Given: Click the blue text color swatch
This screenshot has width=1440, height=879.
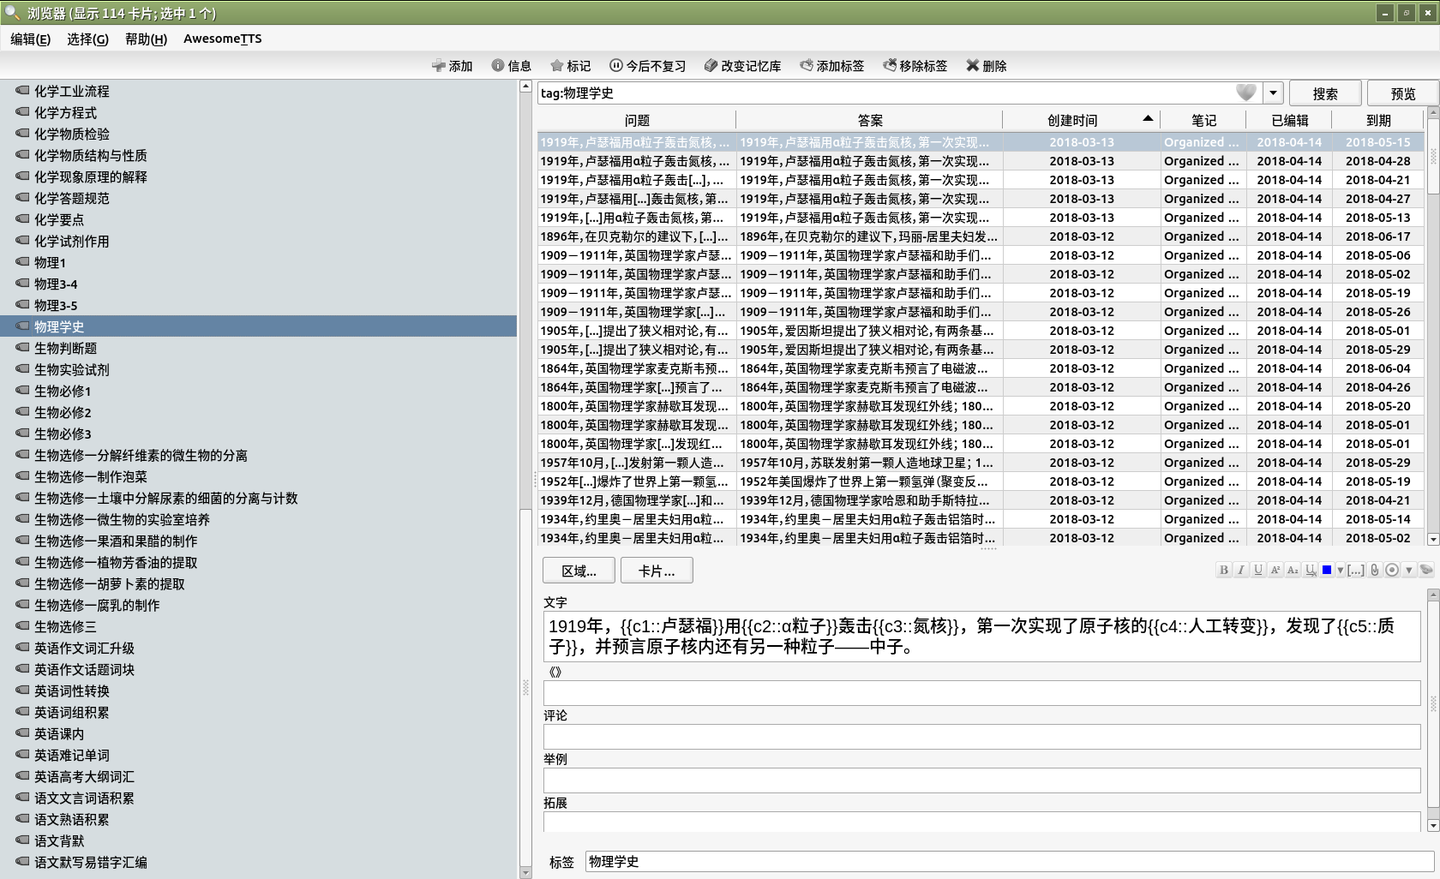Looking at the screenshot, I should coord(1327,570).
